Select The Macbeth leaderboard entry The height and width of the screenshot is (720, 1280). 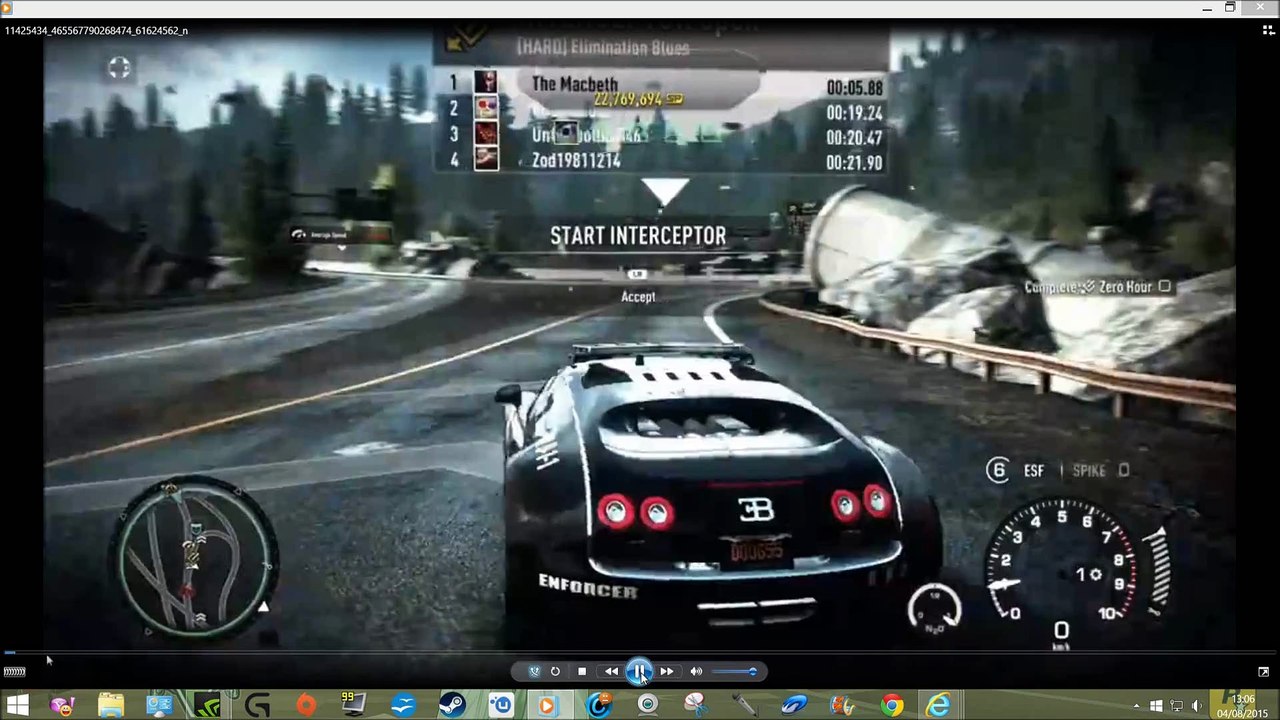pyautogui.click(x=574, y=84)
